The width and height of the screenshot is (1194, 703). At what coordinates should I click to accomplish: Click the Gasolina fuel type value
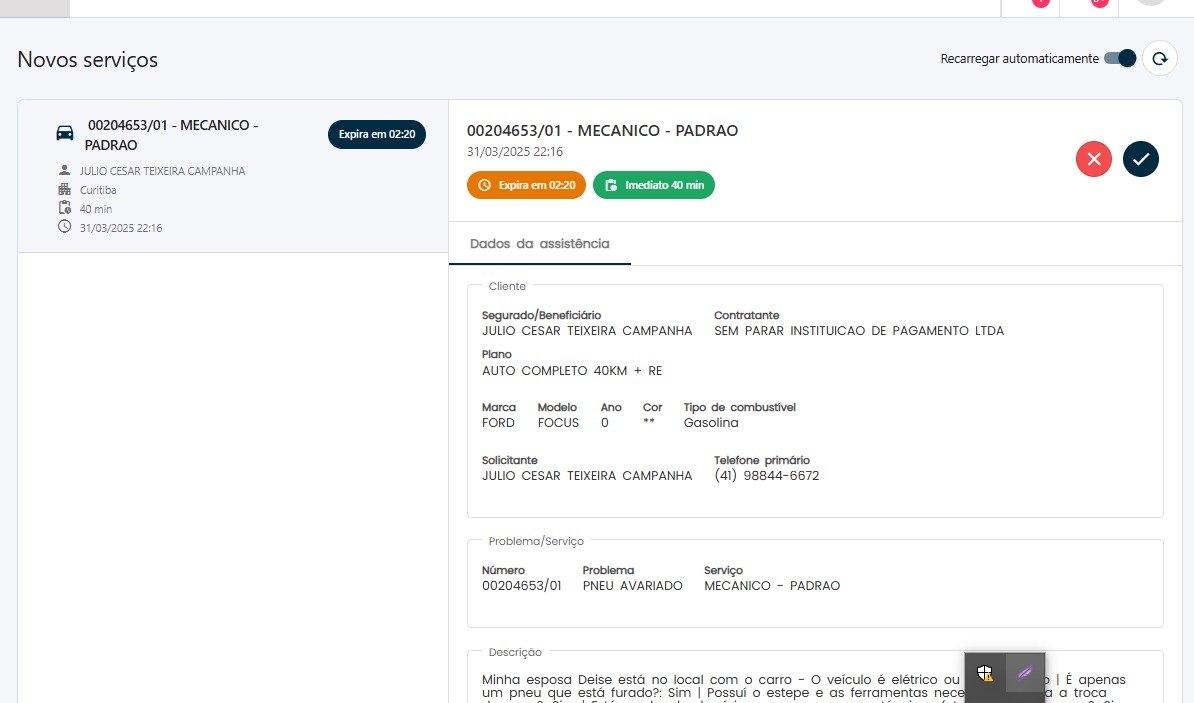click(710, 423)
